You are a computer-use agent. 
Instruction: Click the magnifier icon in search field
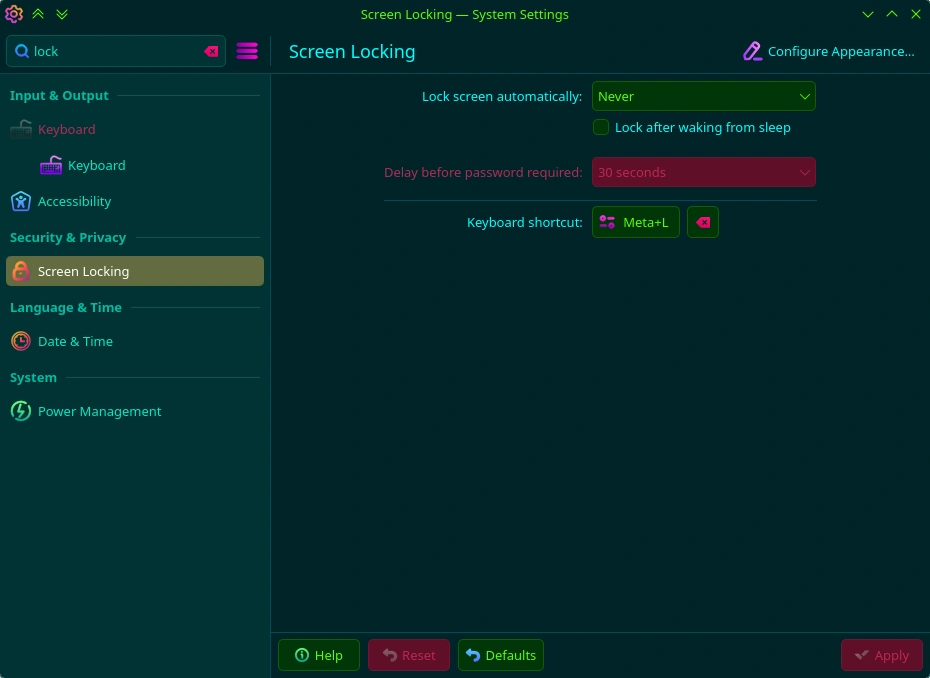22,52
